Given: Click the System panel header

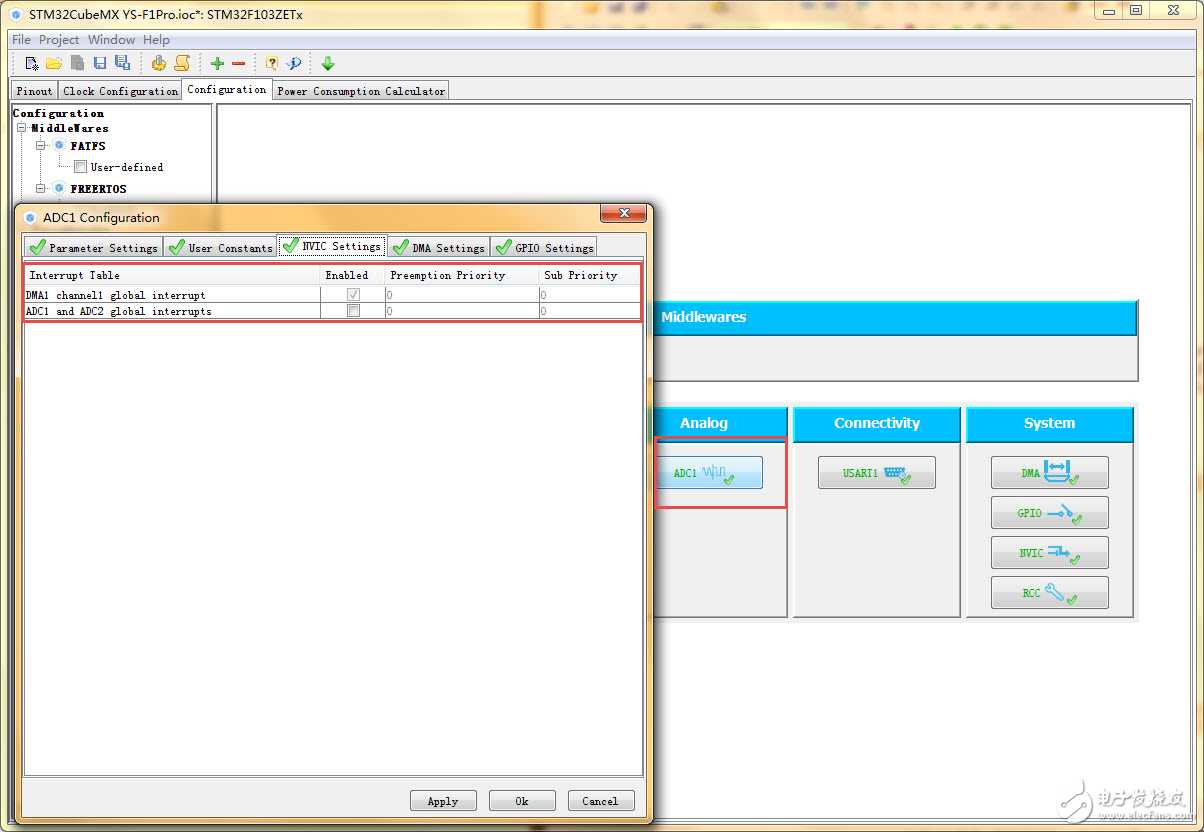Looking at the screenshot, I should point(1050,423).
